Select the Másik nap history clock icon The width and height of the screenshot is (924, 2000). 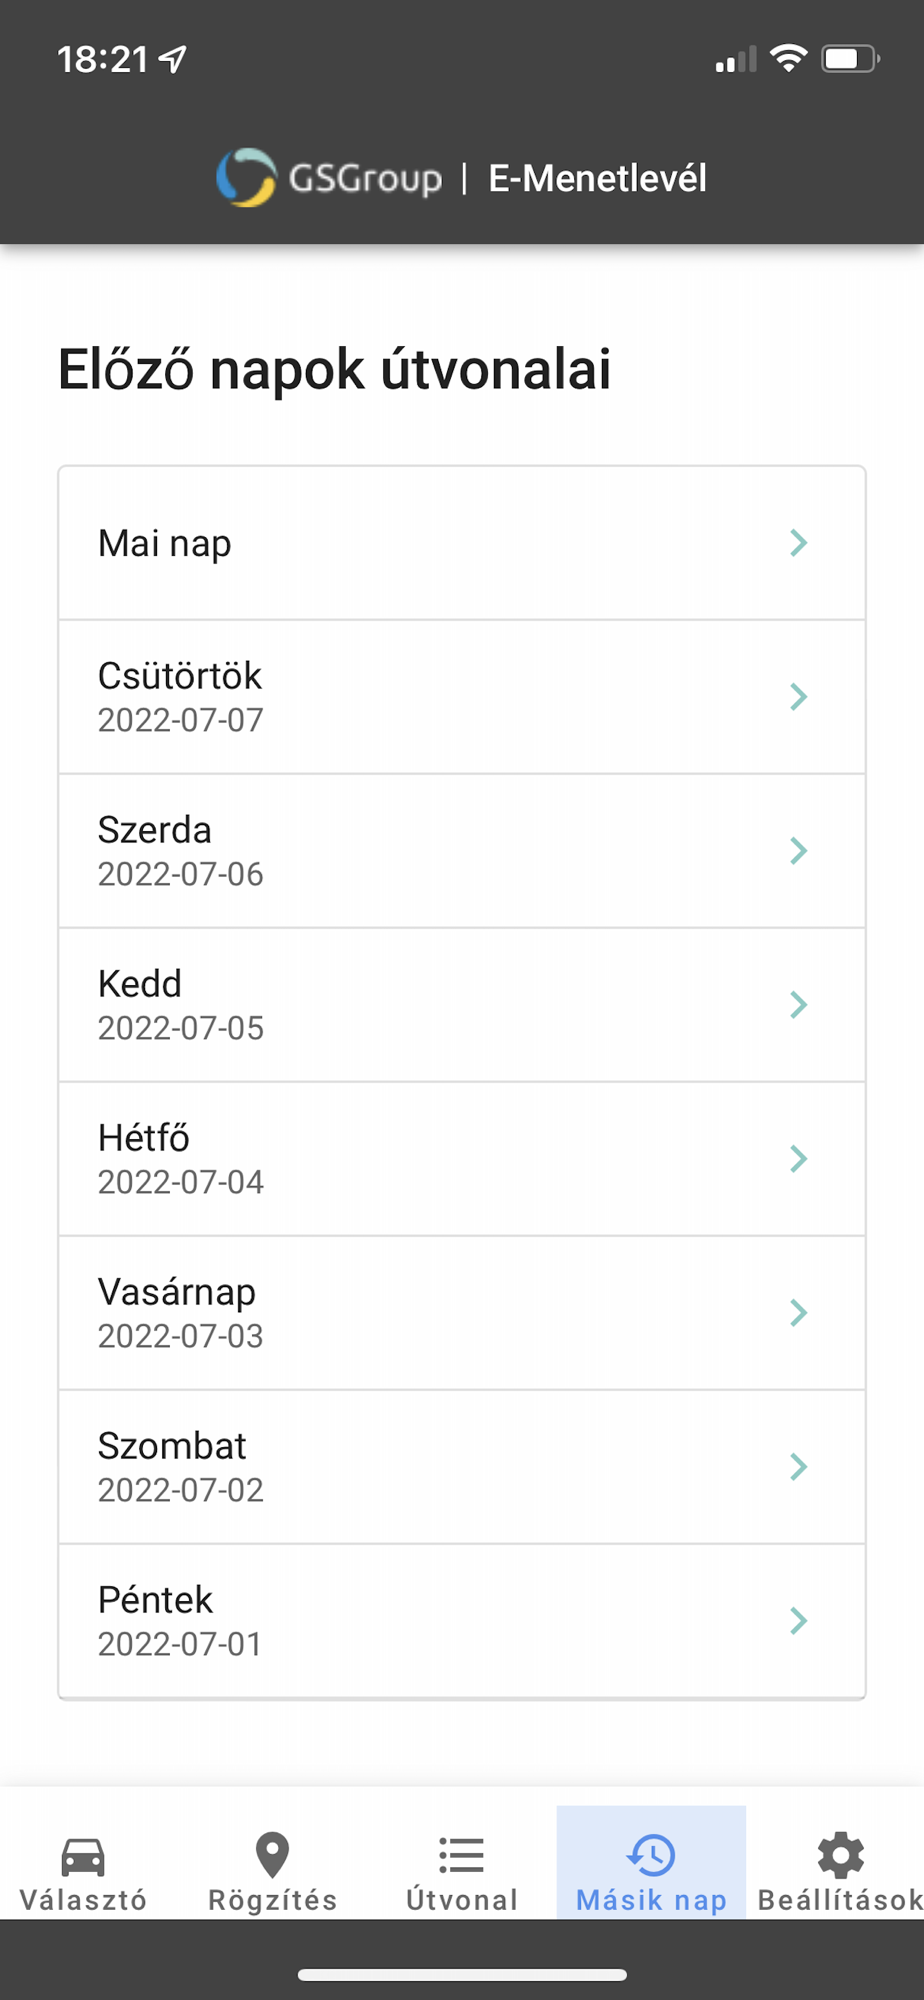pos(651,1855)
